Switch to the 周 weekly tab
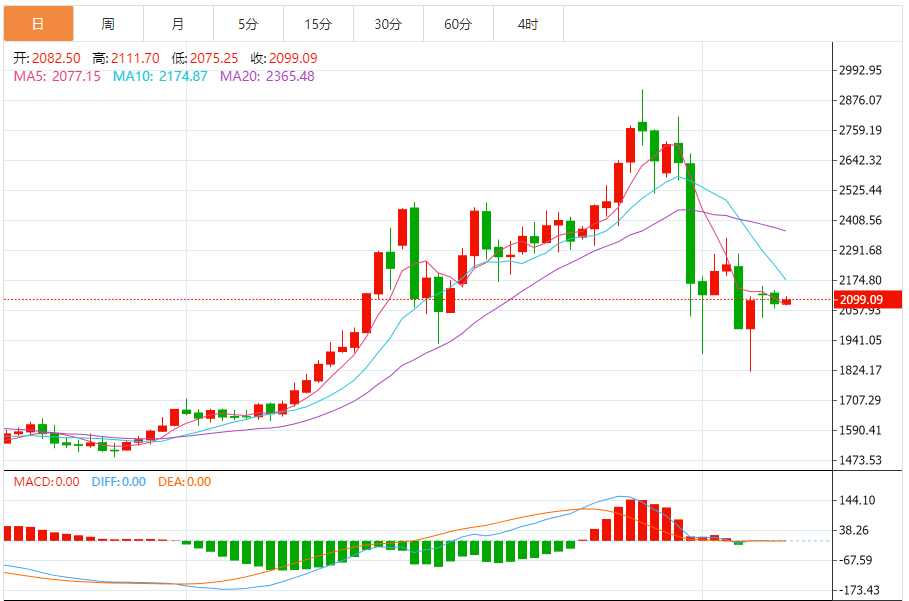The width and height of the screenshot is (909, 601). pyautogui.click(x=108, y=24)
